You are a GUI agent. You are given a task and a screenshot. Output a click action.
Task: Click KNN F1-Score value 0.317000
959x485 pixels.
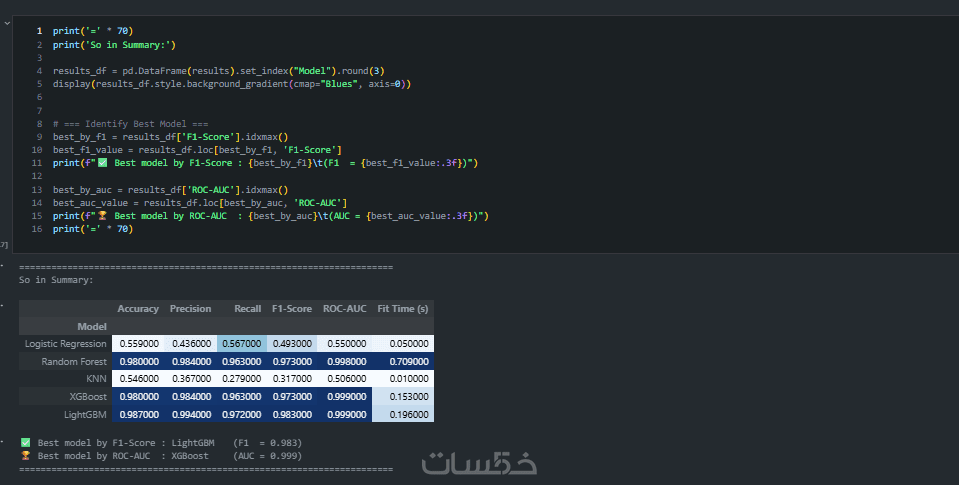[292, 379]
